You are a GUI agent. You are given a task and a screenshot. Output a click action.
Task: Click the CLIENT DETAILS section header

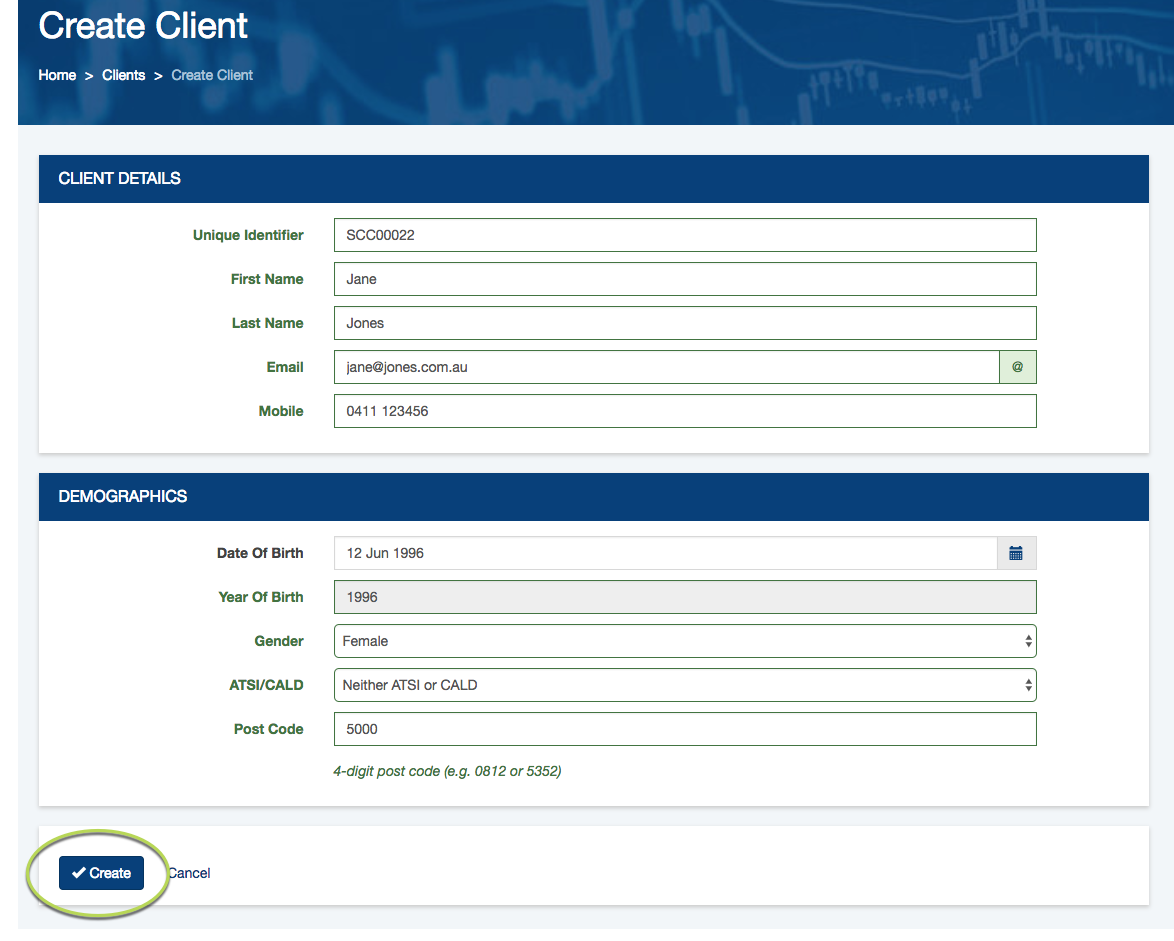tap(594, 179)
